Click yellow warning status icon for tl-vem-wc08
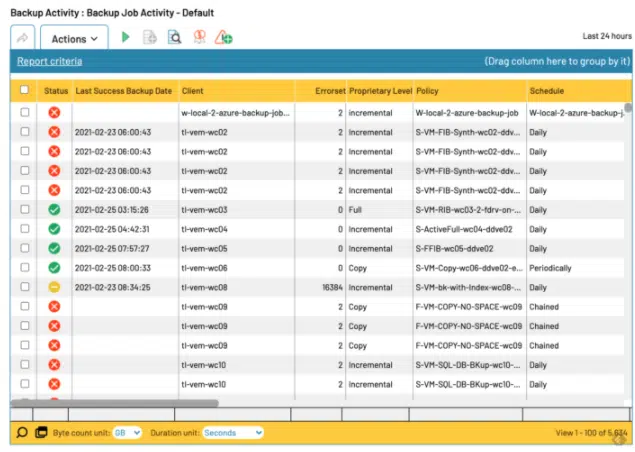The height and width of the screenshot is (452, 635). pos(54,287)
